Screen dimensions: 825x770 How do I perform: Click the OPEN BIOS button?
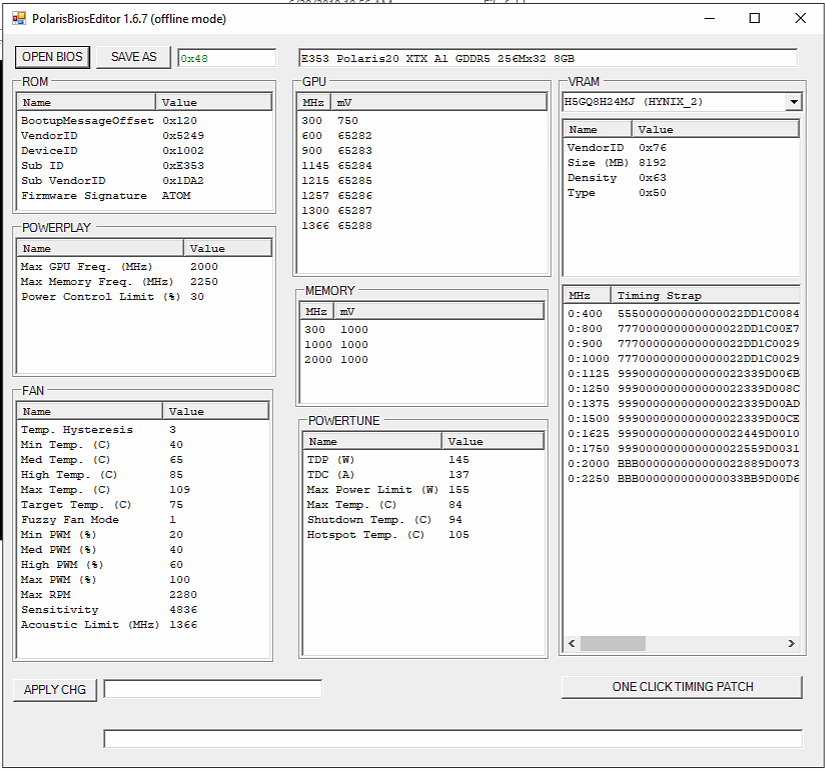coord(52,57)
